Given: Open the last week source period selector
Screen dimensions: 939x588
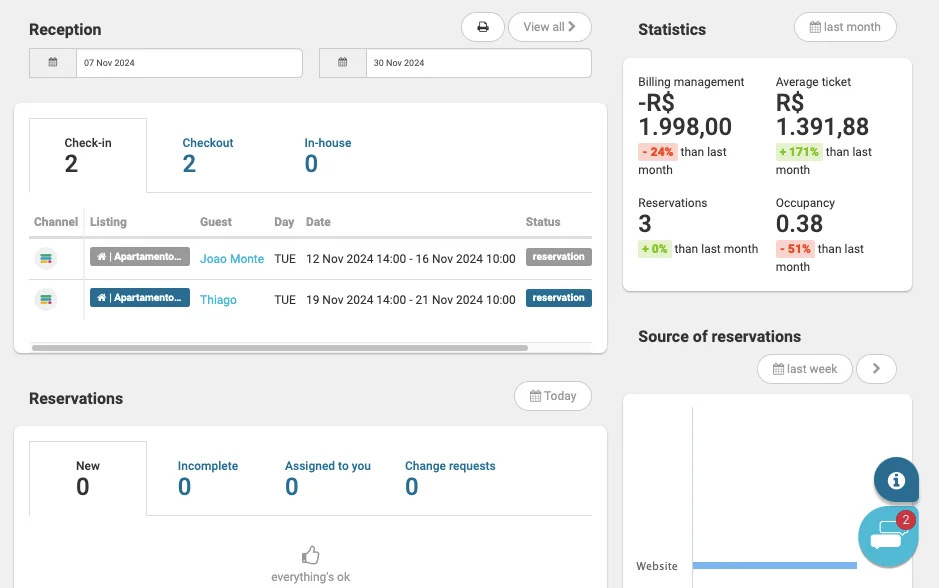Looking at the screenshot, I should tap(805, 369).
